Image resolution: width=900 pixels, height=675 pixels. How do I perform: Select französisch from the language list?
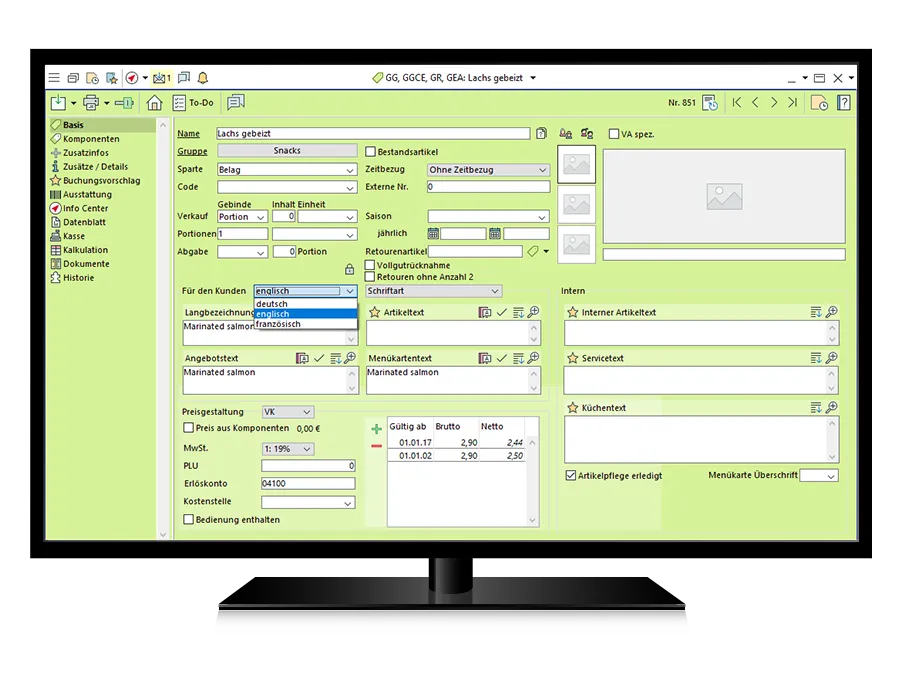pyautogui.click(x=278, y=324)
